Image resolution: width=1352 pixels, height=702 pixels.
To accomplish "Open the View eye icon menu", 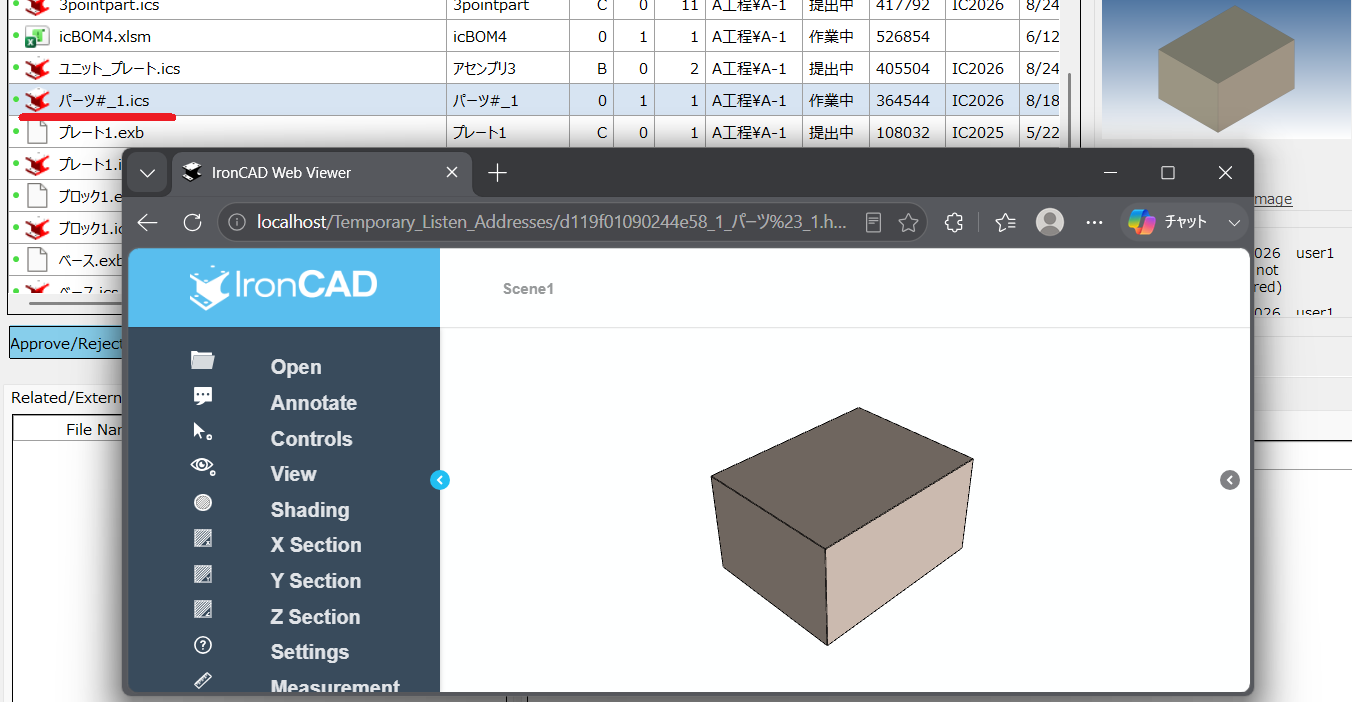I will 203,466.
